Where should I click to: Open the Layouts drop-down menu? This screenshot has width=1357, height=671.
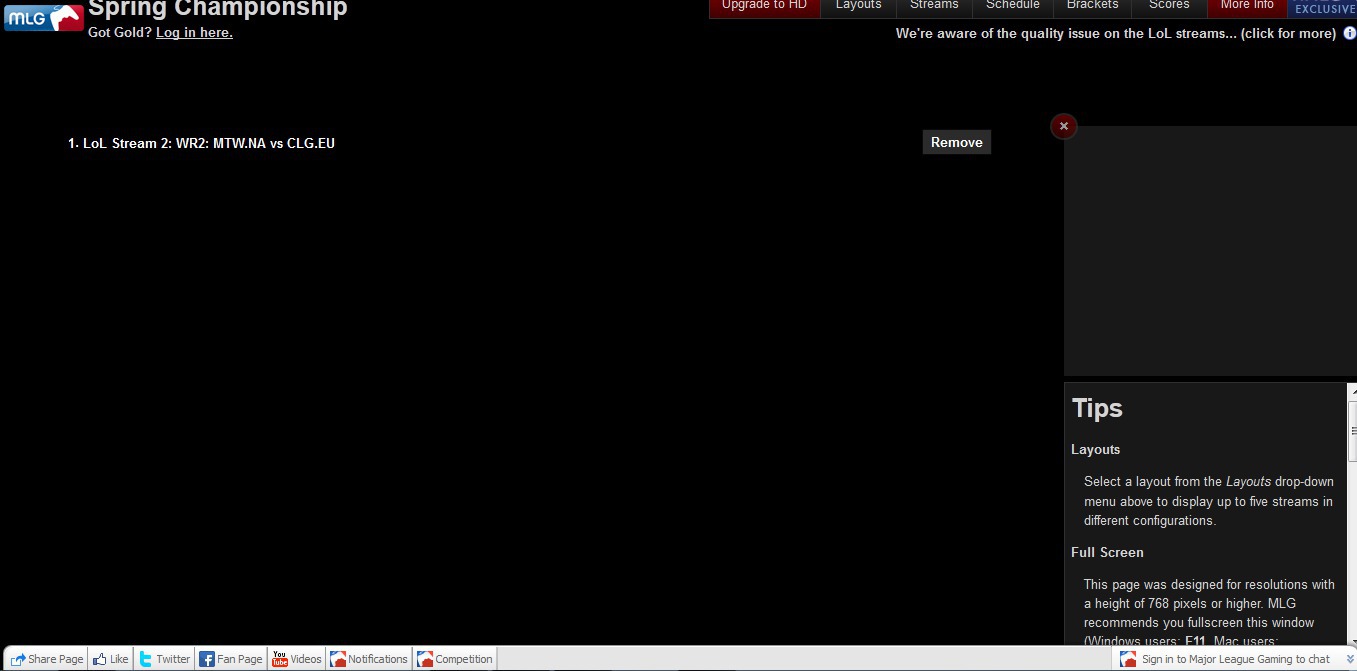tap(858, 8)
